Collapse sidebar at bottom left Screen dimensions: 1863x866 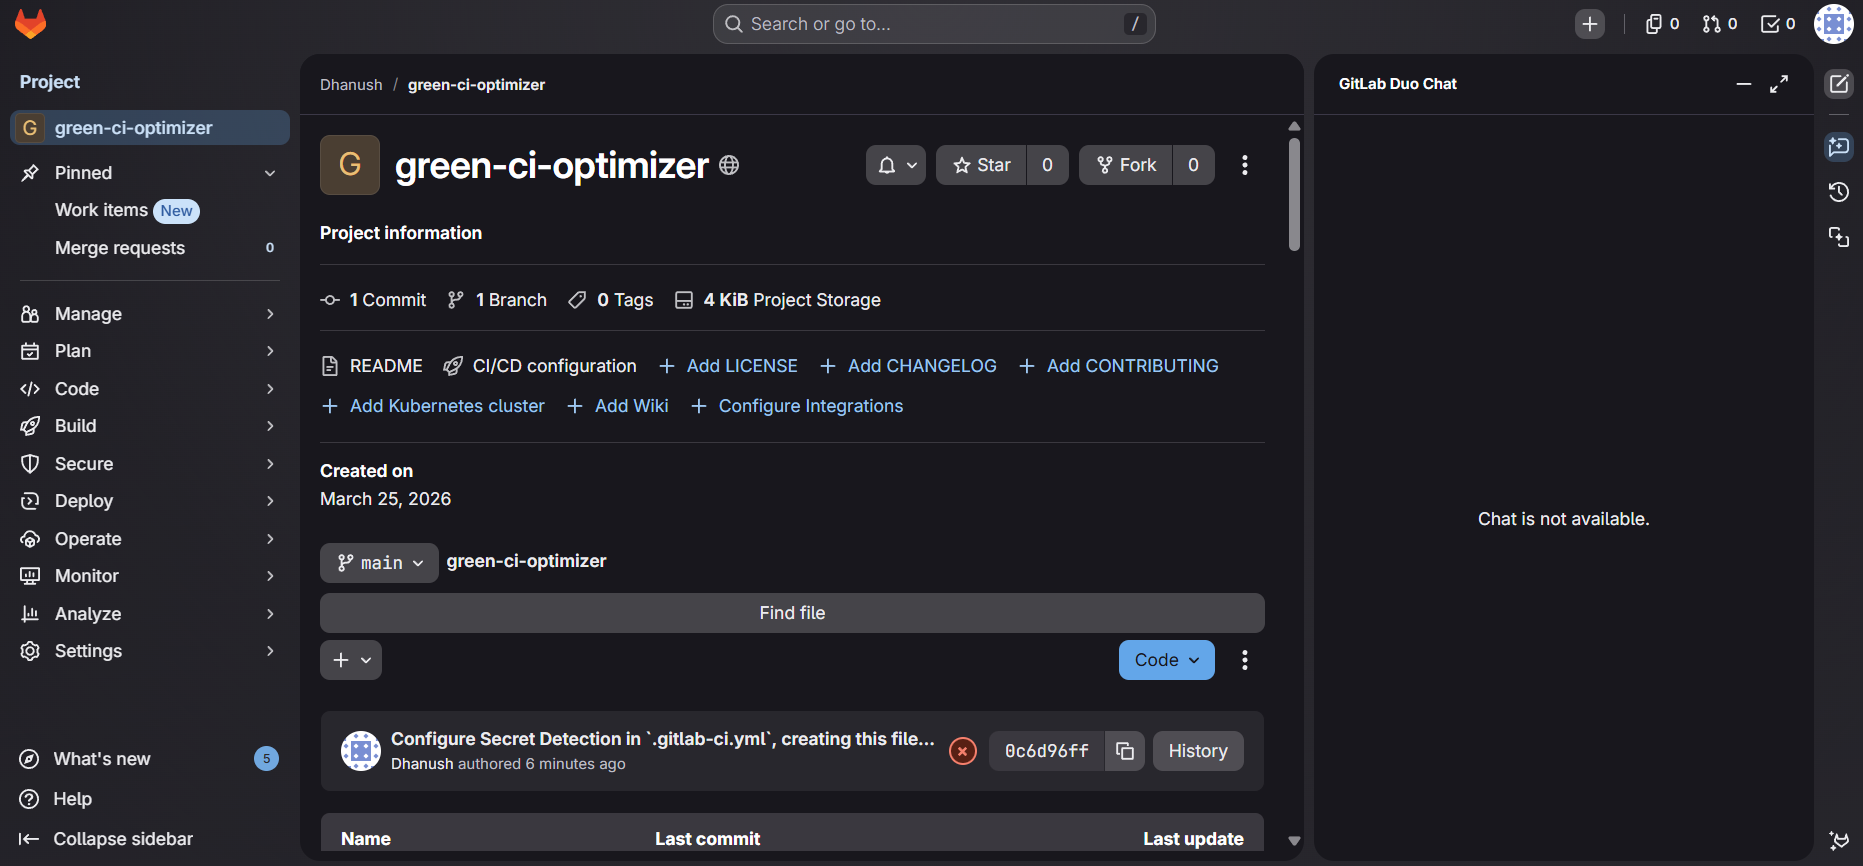tap(106, 839)
